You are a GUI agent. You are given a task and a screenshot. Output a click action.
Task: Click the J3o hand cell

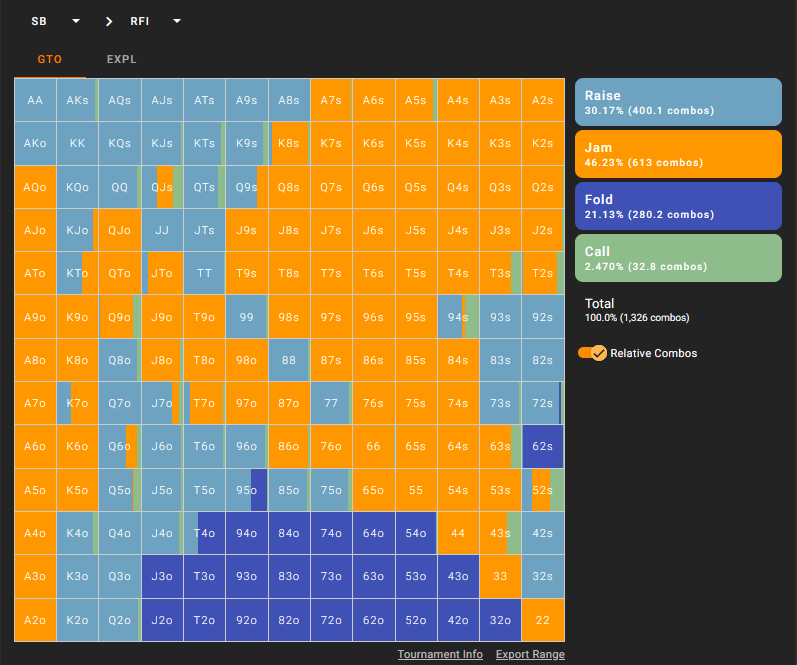tap(162, 576)
